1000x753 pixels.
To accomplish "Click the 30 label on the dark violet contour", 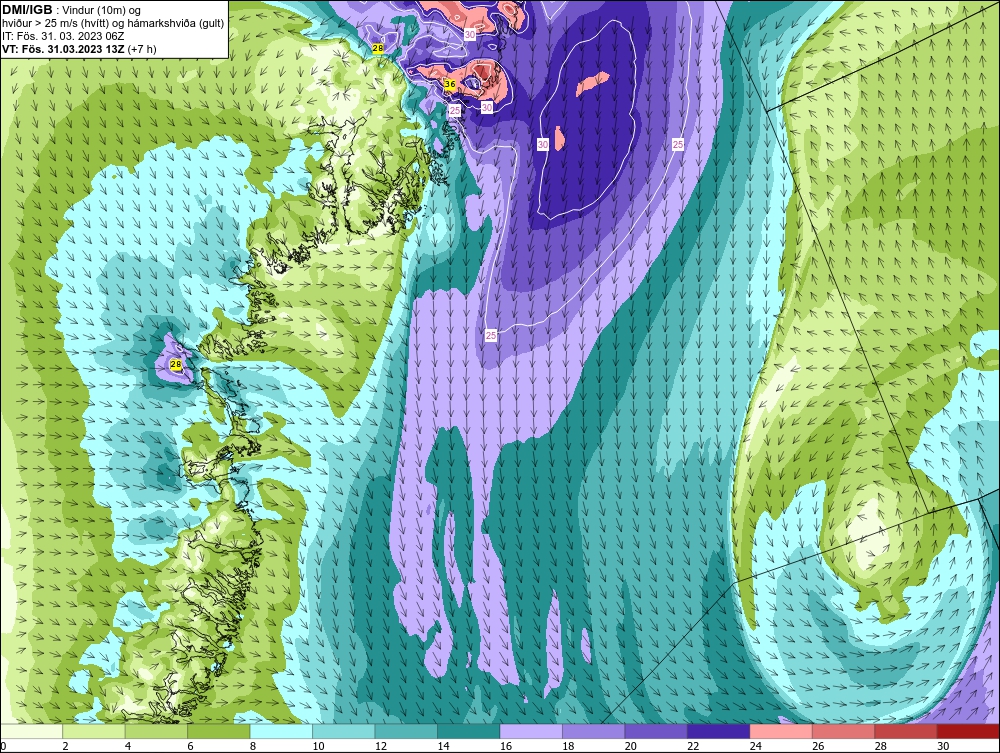I will coord(543,145).
